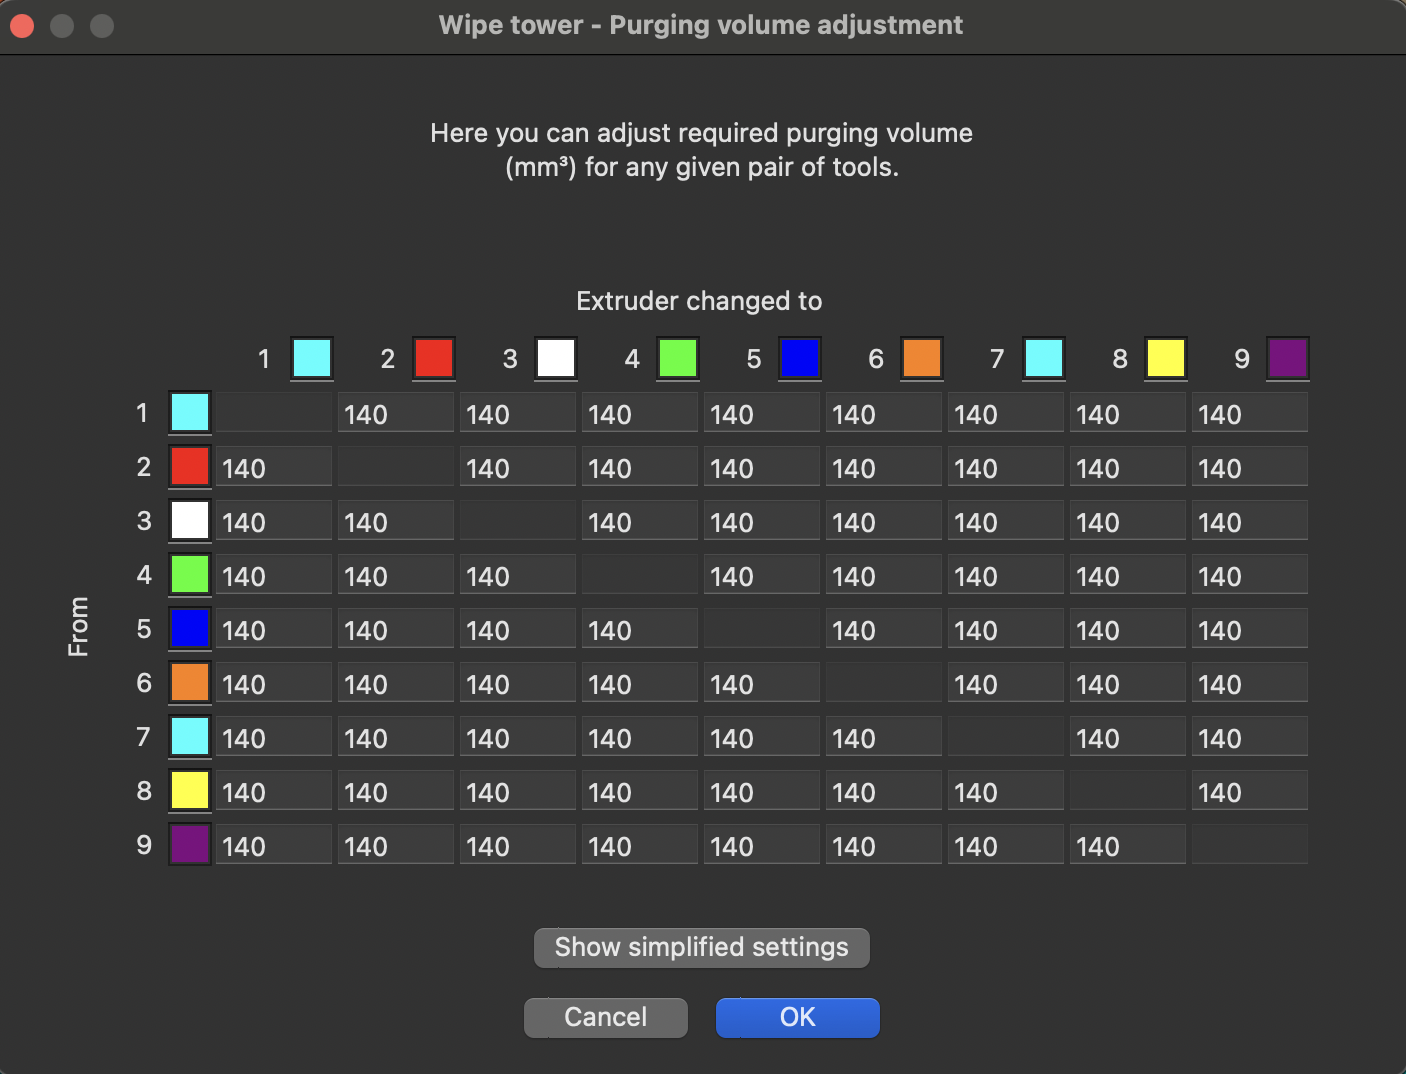Pick the blue swatch in row 5
1406x1074 pixels.
click(190, 628)
